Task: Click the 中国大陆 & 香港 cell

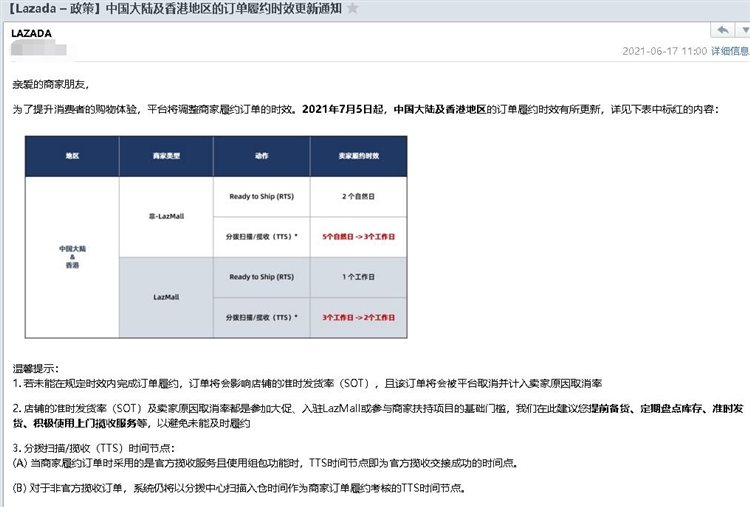Action: point(72,257)
